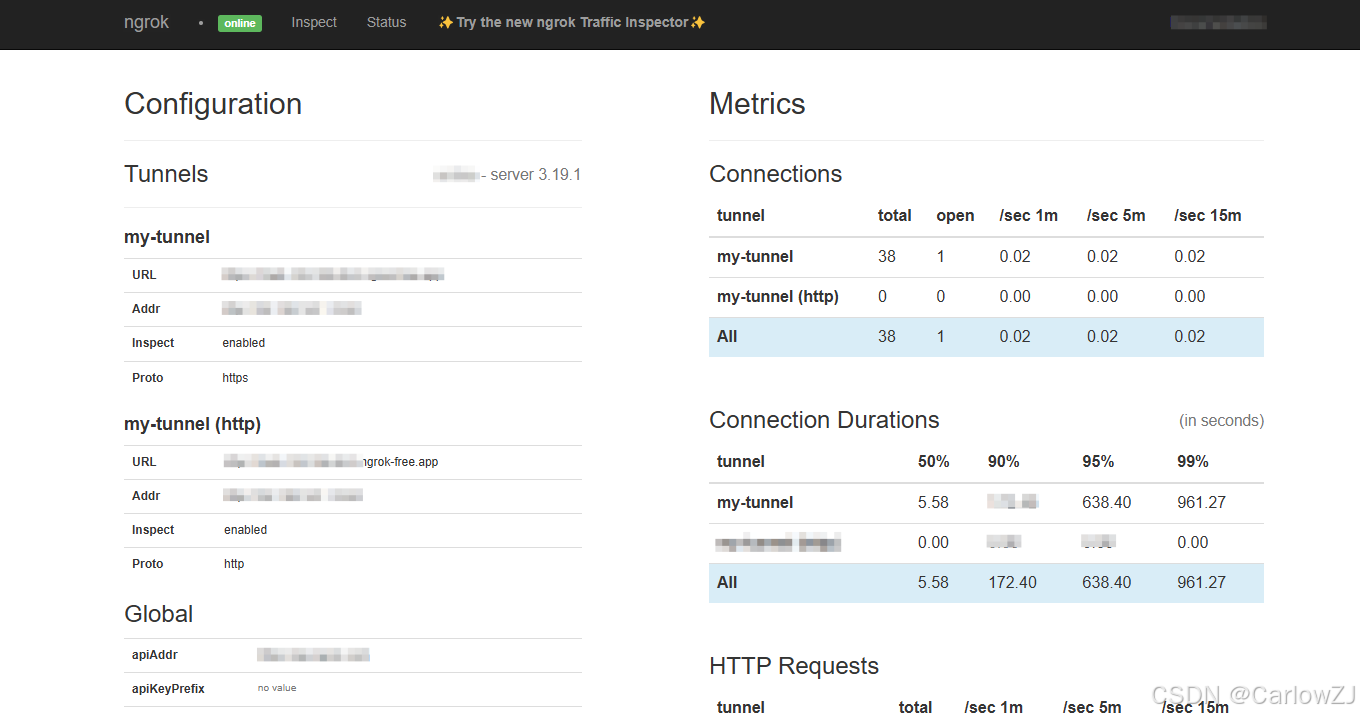Select the 50% column header
1360x718 pixels.
[934, 462]
